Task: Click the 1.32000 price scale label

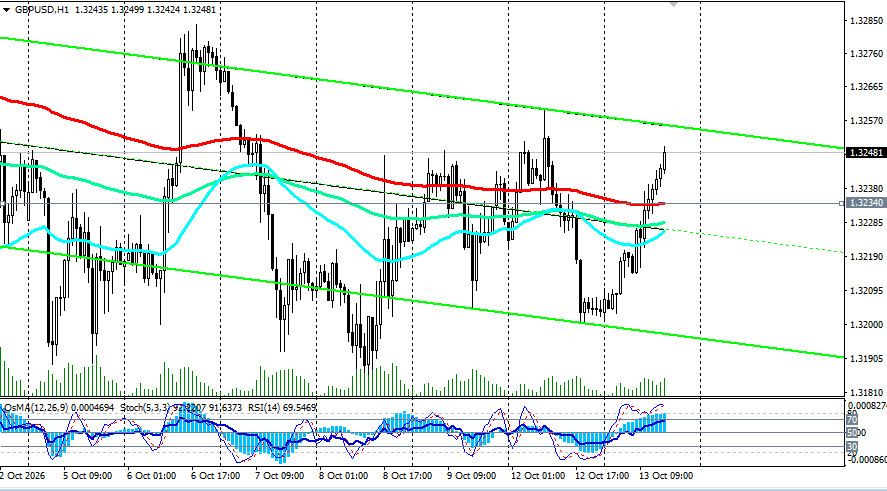Action: coord(866,325)
